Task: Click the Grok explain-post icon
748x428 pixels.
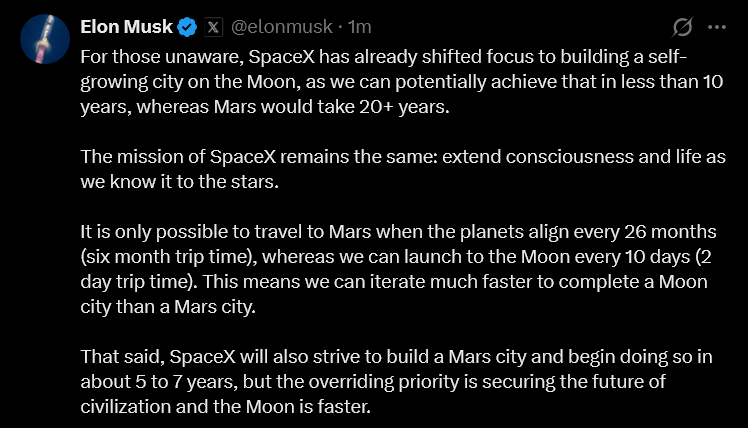Action: 683,27
